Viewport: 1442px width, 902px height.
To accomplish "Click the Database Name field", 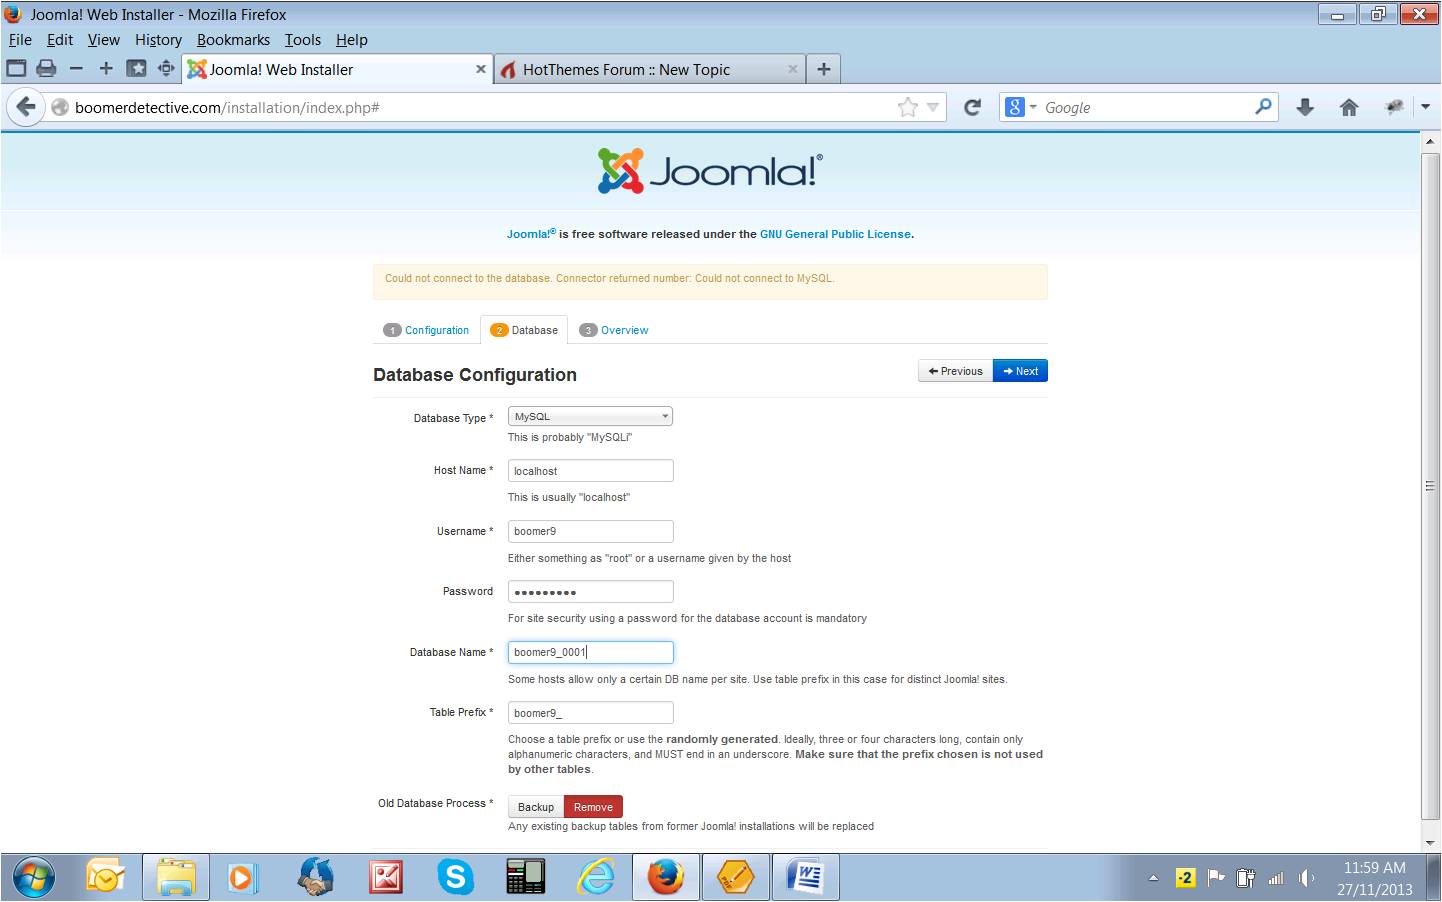I will click(x=590, y=652).
